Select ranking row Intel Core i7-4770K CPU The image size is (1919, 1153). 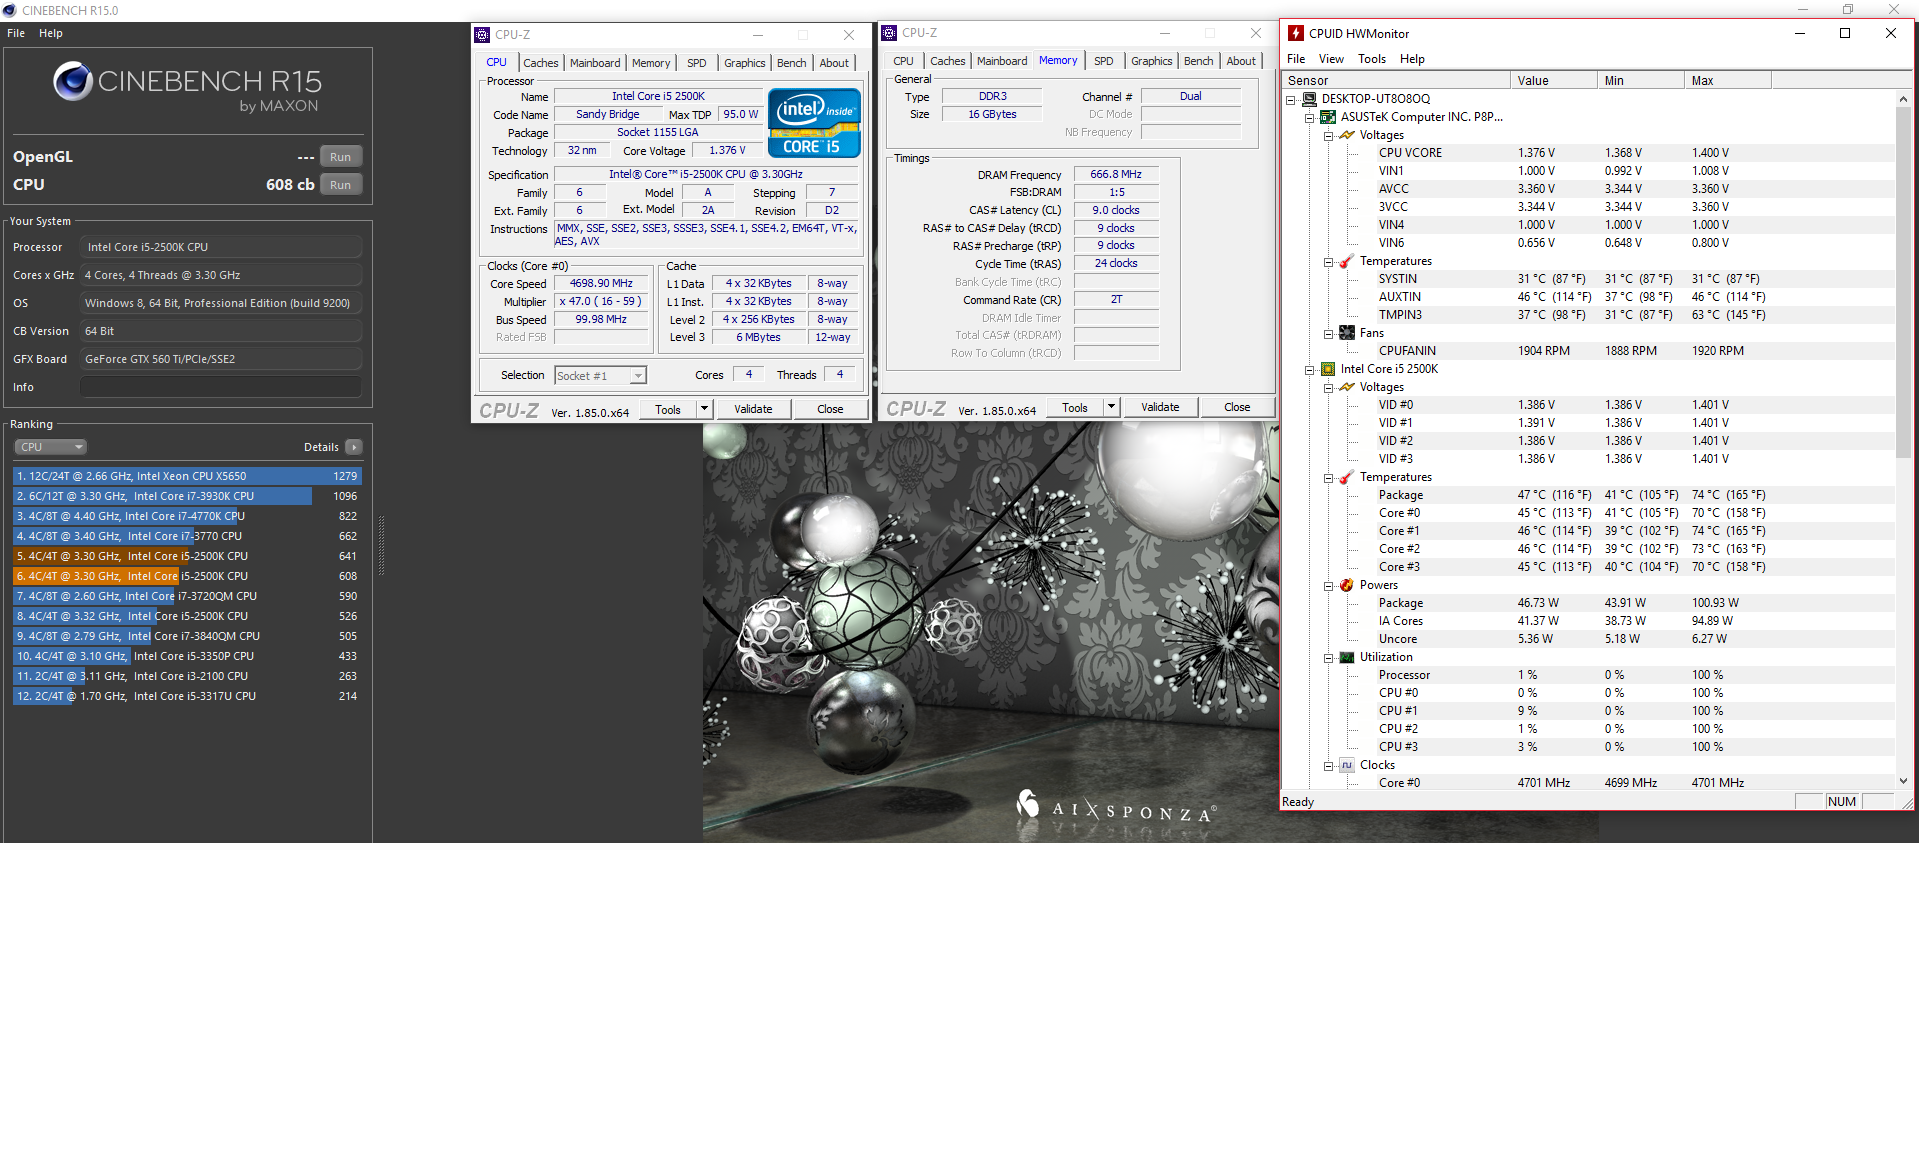point(188,516)
